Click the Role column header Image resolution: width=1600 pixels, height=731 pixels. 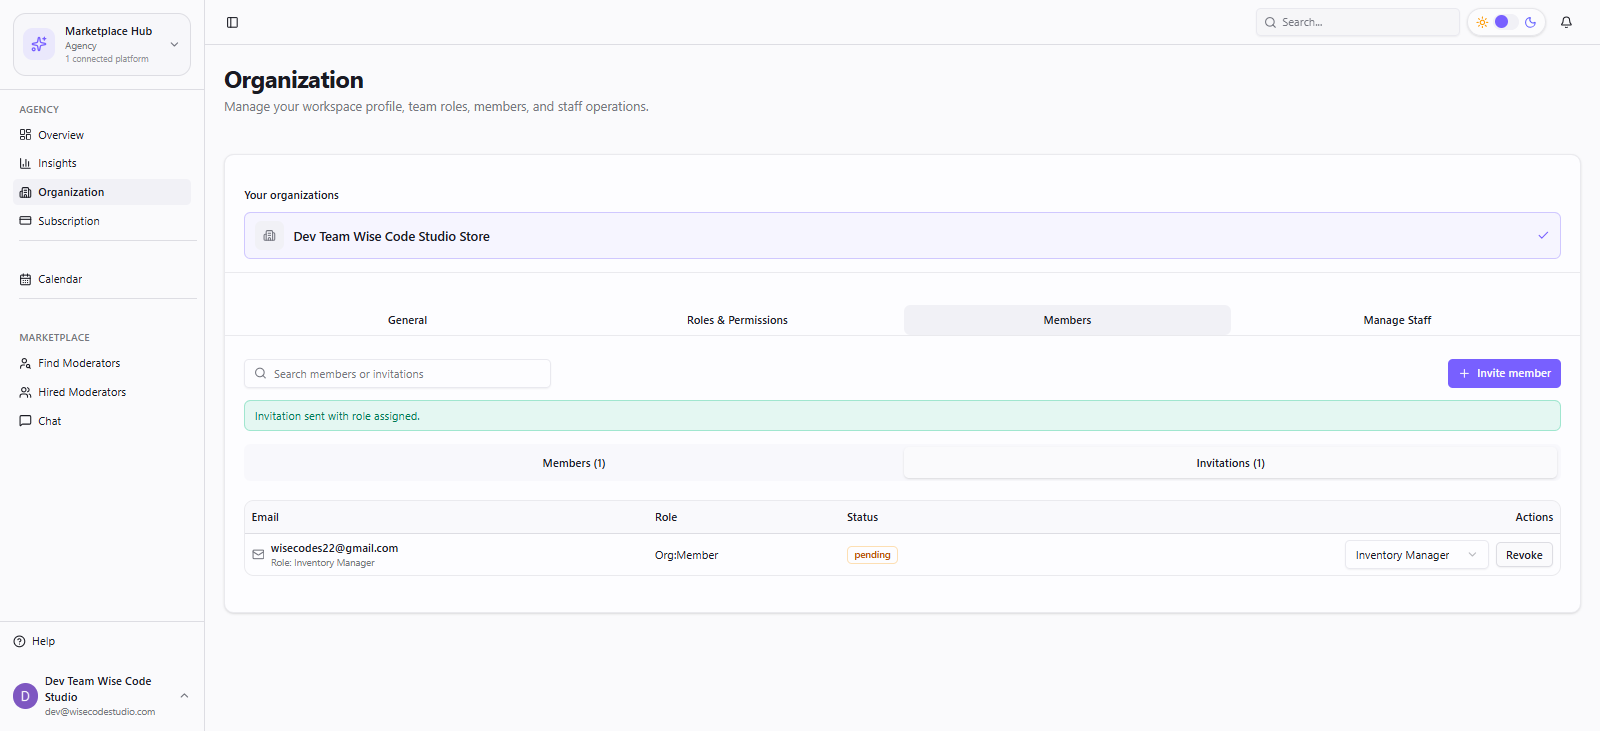(666, 517)
